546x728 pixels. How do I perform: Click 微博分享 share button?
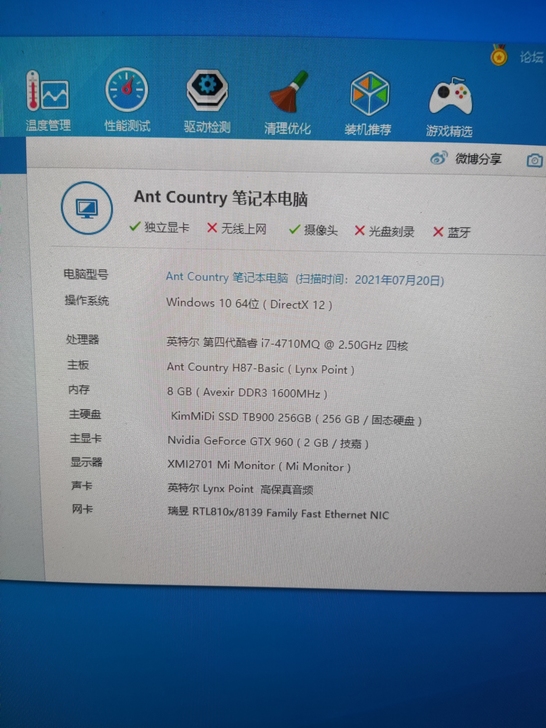478,159
